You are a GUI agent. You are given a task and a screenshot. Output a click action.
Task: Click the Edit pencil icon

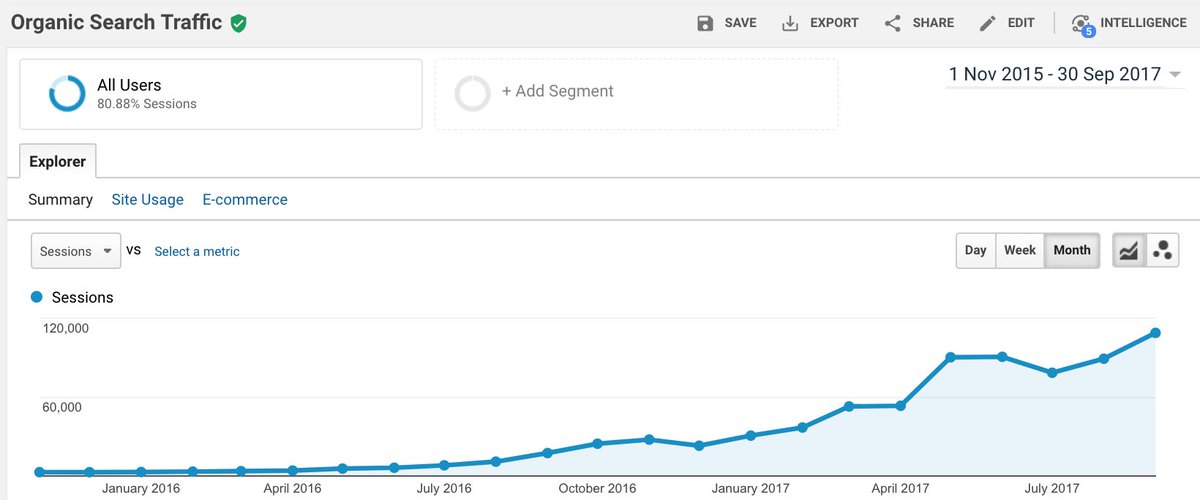988,23
